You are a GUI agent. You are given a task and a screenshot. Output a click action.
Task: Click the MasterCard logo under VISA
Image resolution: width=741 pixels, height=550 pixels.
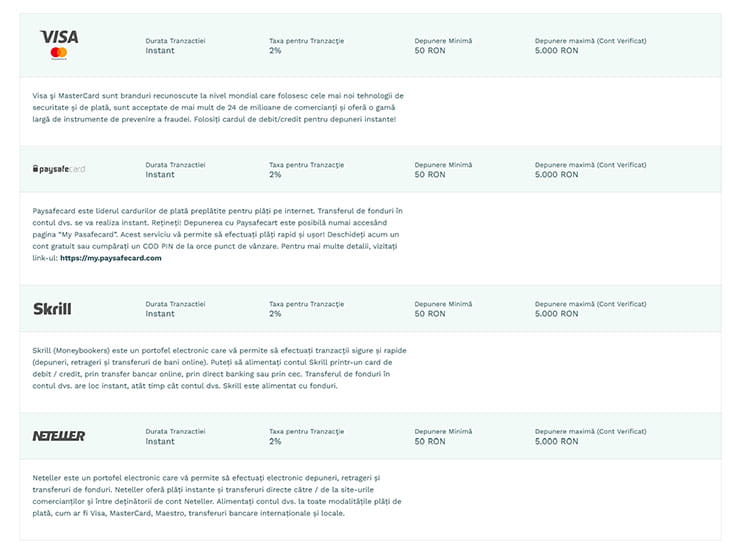(x=58, y=53)
